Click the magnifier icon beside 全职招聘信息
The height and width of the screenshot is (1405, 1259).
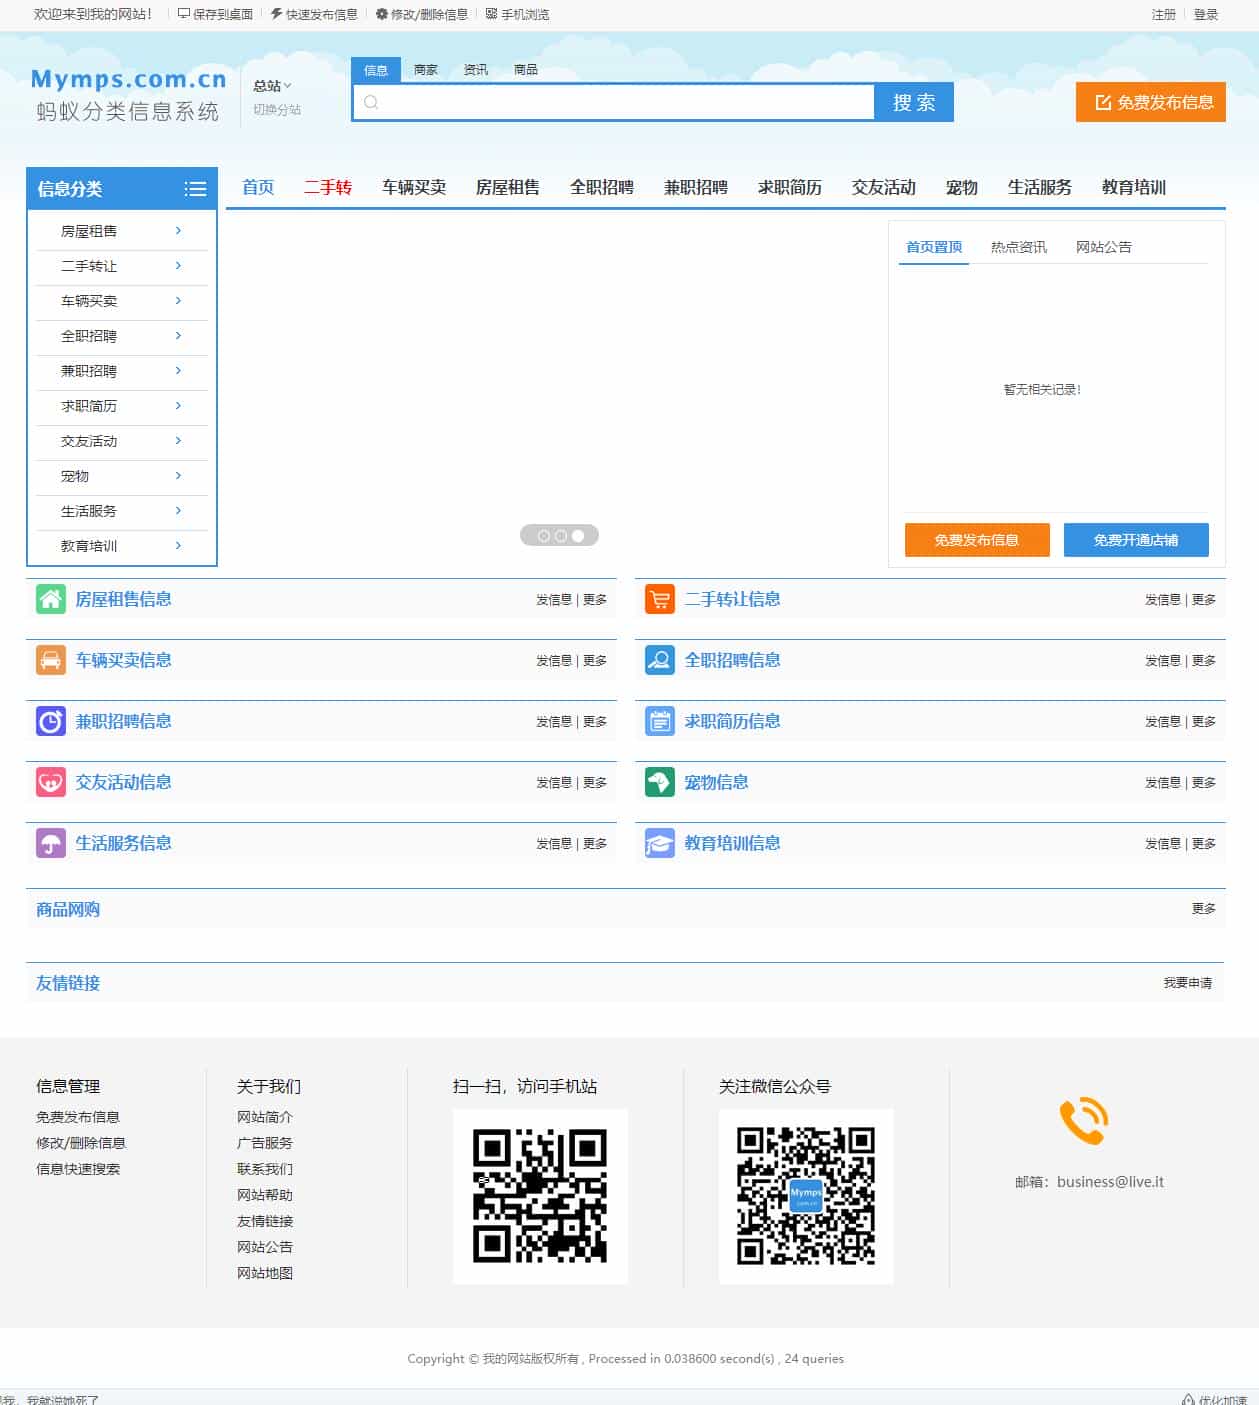(658, 660)
